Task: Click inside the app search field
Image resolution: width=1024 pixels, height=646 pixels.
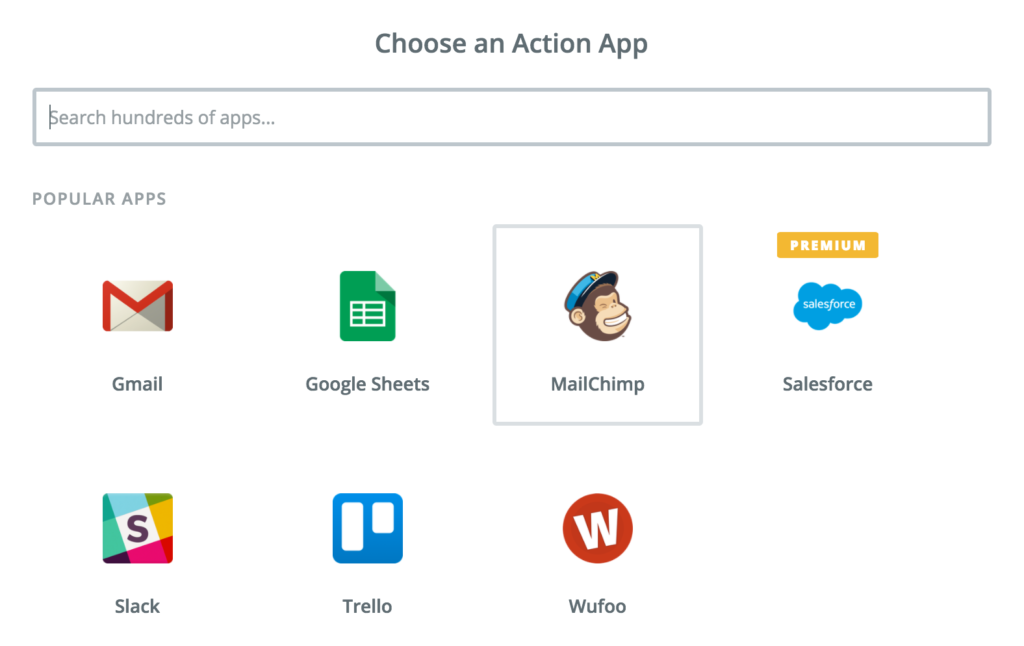Action: [511, 117]
